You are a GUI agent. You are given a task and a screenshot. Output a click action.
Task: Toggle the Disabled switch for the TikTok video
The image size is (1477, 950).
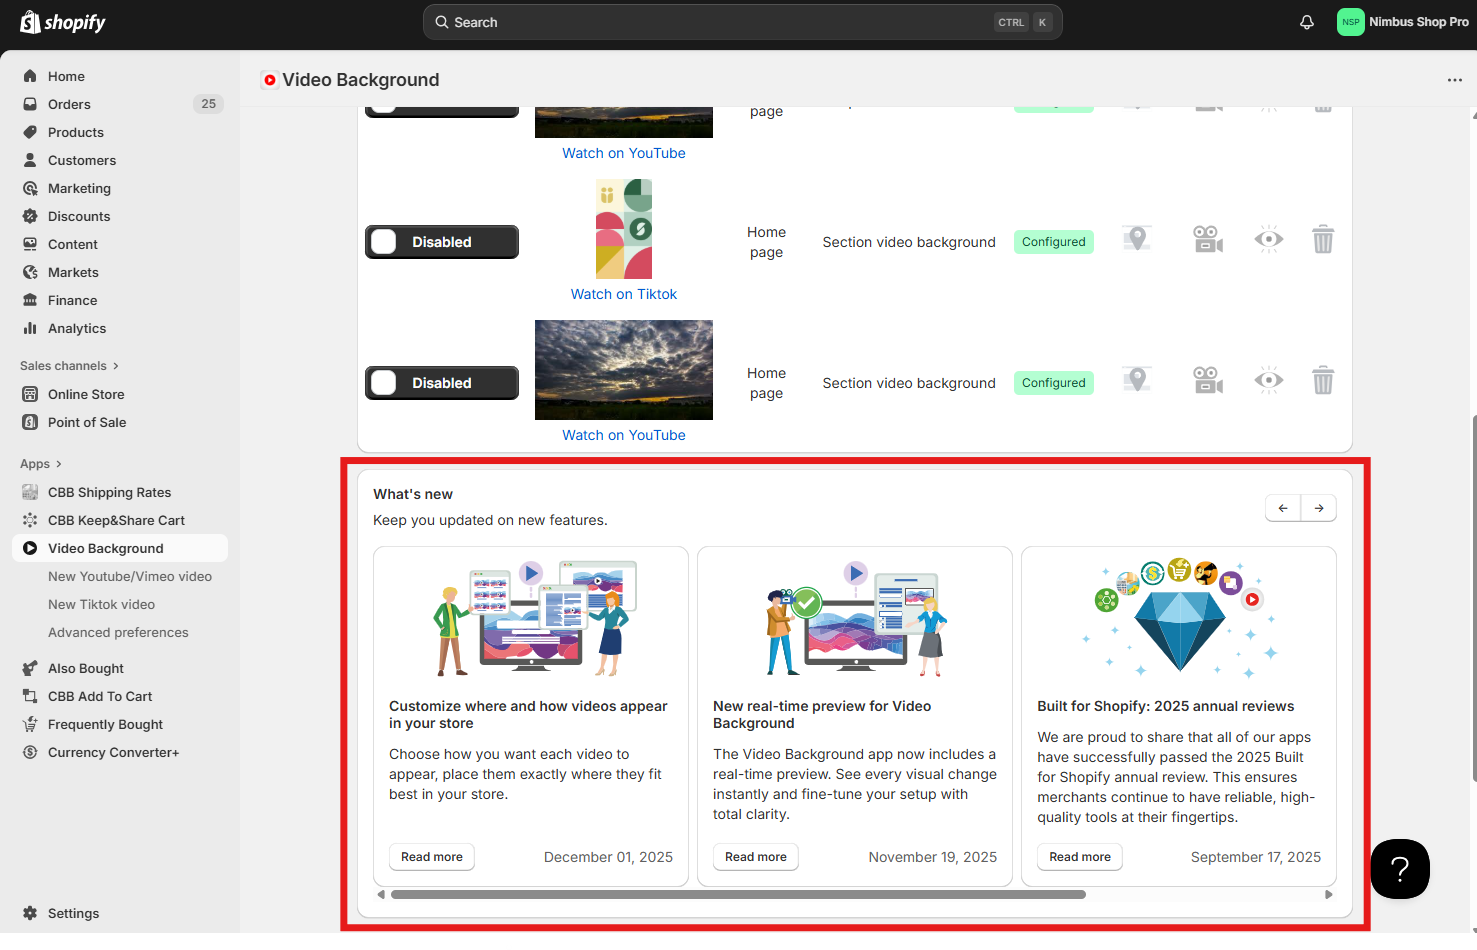tap(442, 242)
